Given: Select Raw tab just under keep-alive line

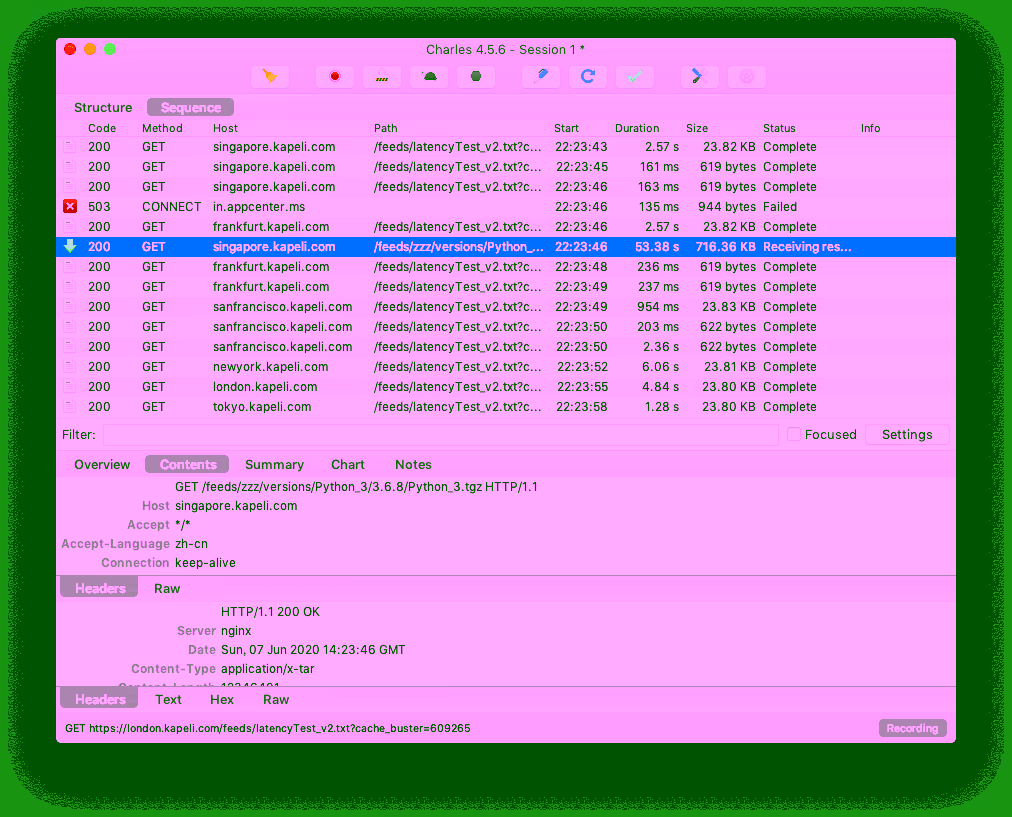Looking at the screenshot, I should [167, 589].
